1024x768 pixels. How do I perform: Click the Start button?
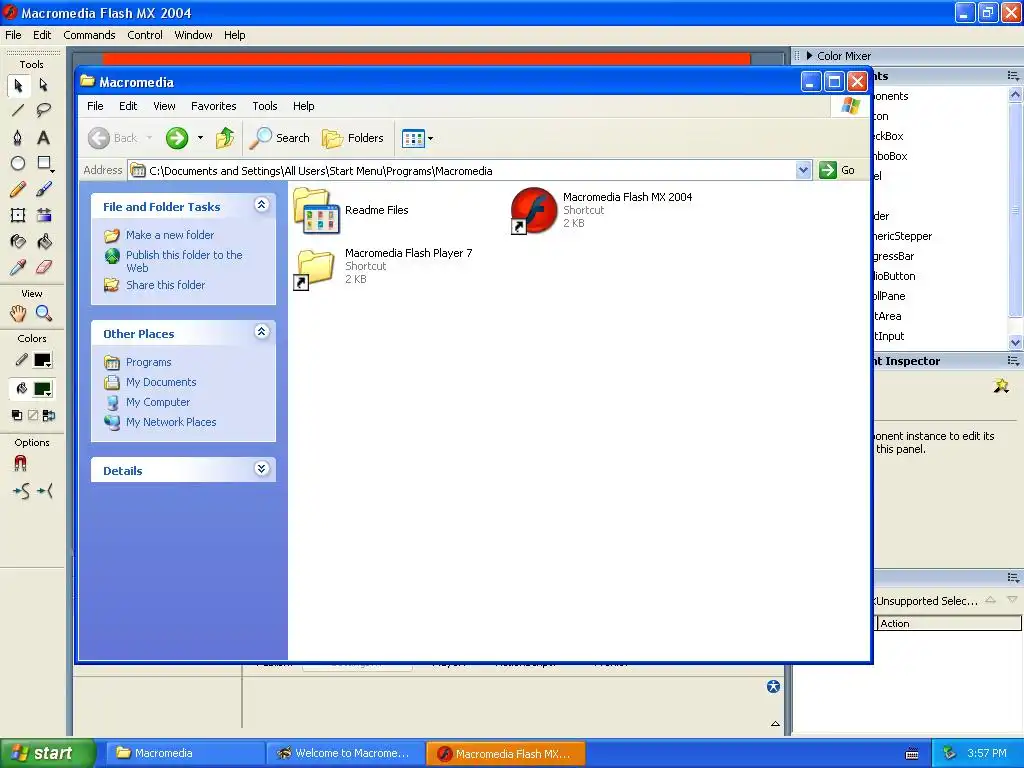coord(48,753)
